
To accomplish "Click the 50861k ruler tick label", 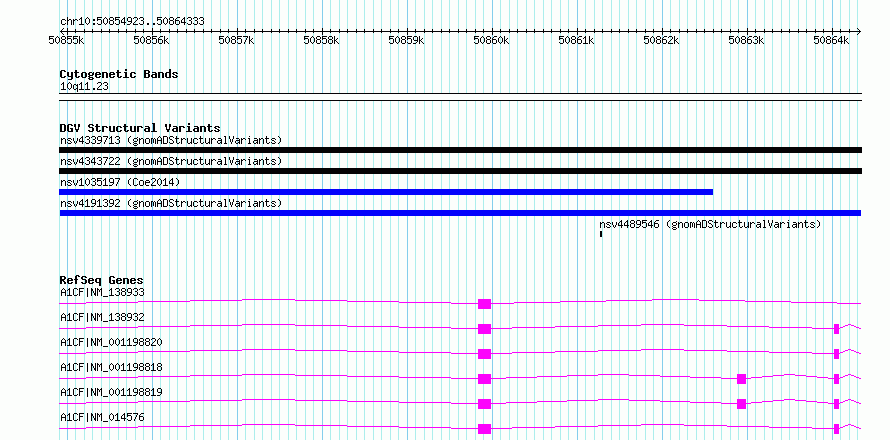I will [577, 40].
